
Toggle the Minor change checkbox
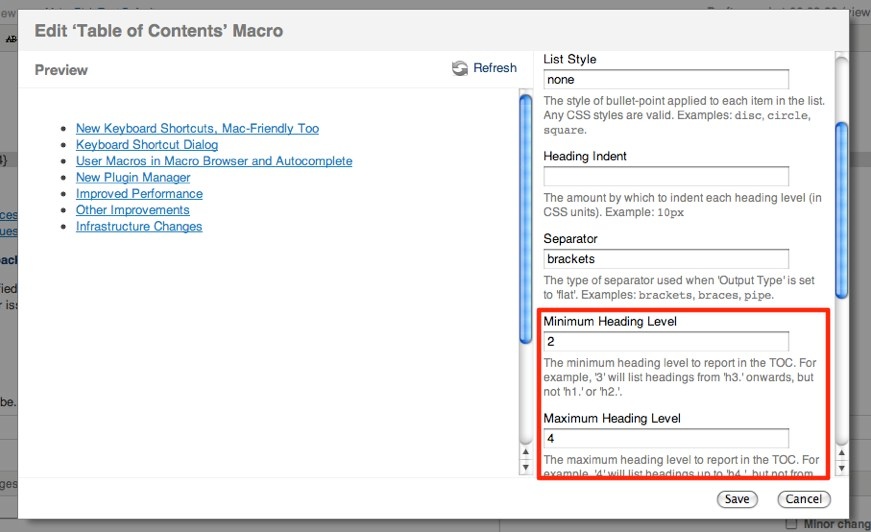pos(792,524)
